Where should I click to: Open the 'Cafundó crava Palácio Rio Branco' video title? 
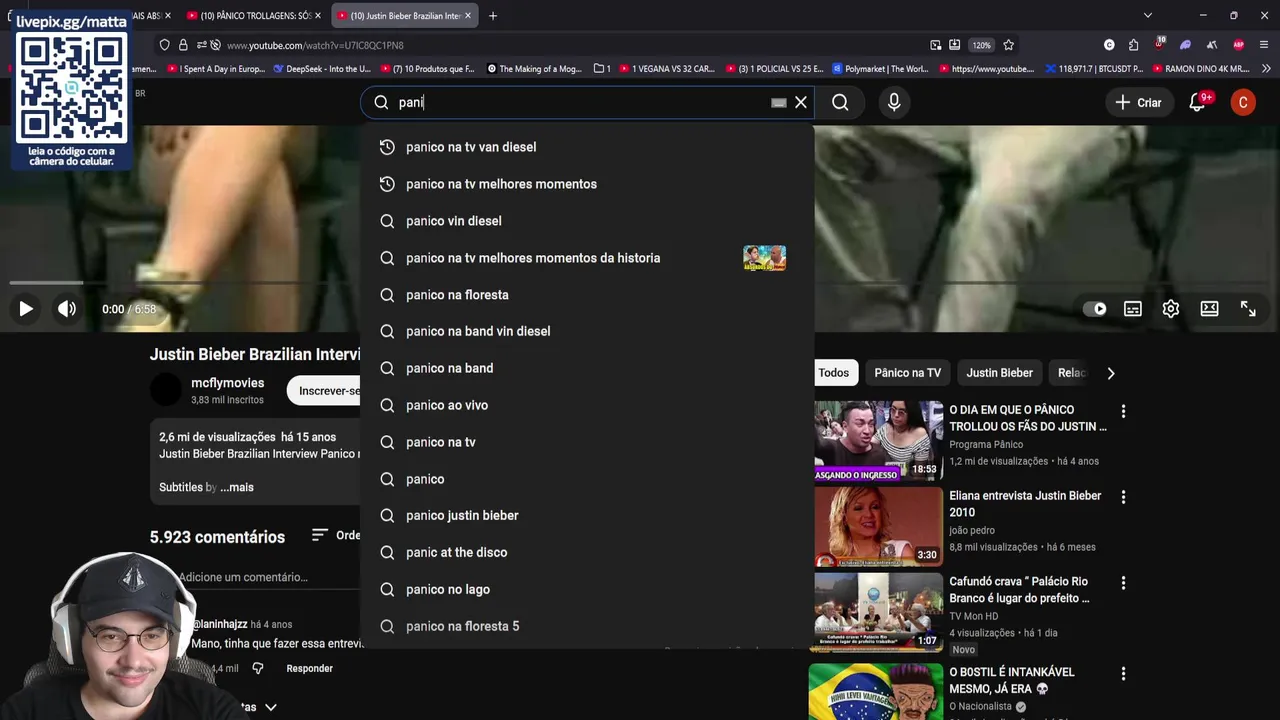pos(1019,590)
